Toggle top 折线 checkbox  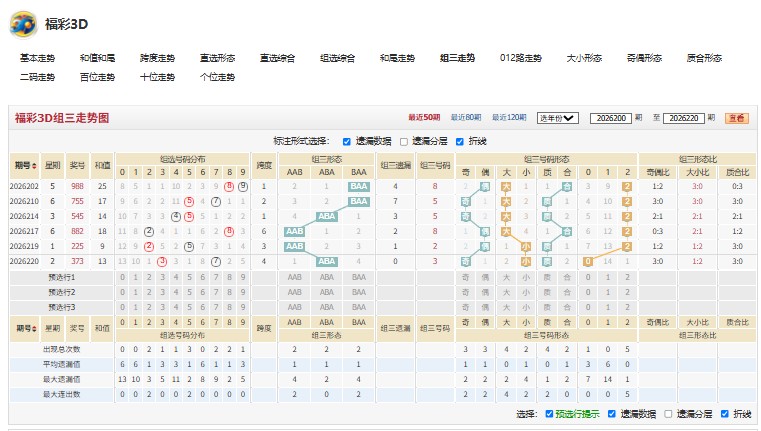click(460, 142)
